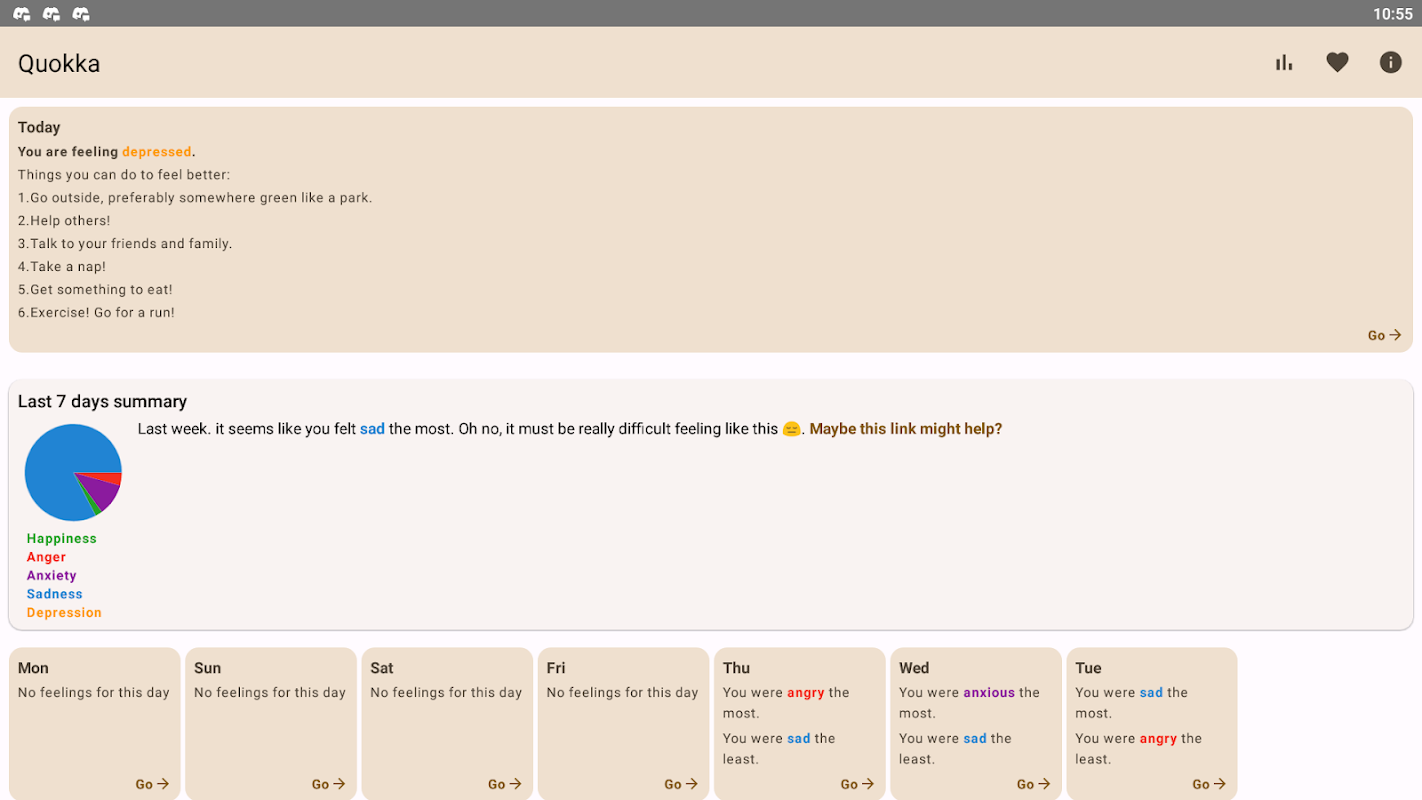Click Go in the Thu card
1422x800 pixels.
click(x=858, y=784)
